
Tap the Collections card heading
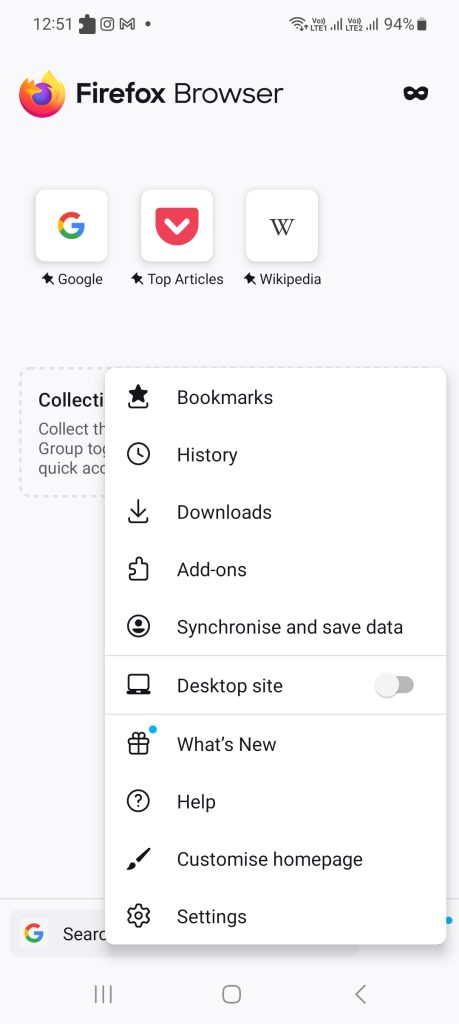(x=72, y=400)
